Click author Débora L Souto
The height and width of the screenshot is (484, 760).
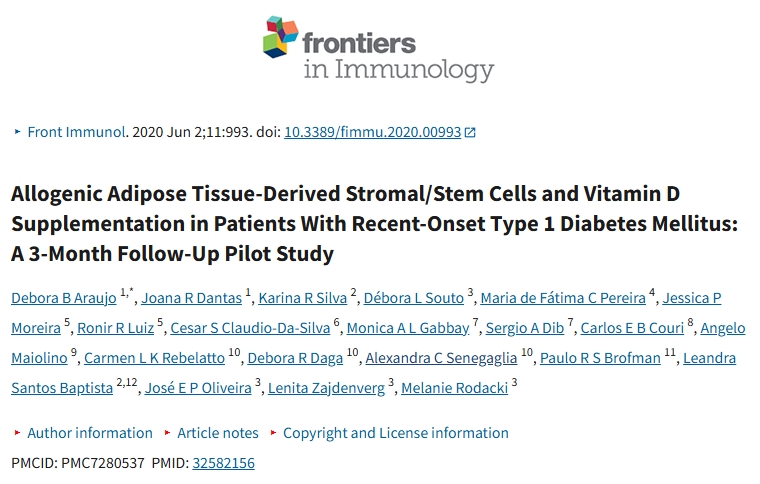click(413, 298)
